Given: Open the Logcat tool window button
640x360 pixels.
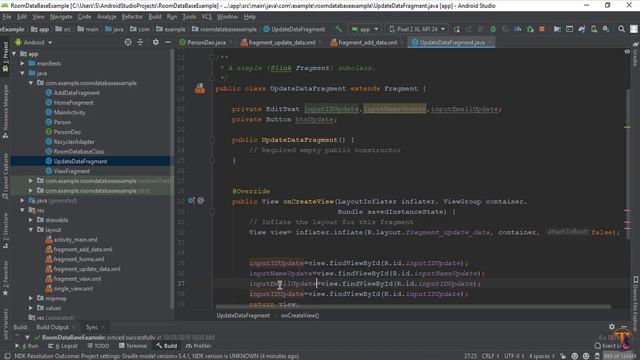Looking at the screenshot, I should point(62,346).
